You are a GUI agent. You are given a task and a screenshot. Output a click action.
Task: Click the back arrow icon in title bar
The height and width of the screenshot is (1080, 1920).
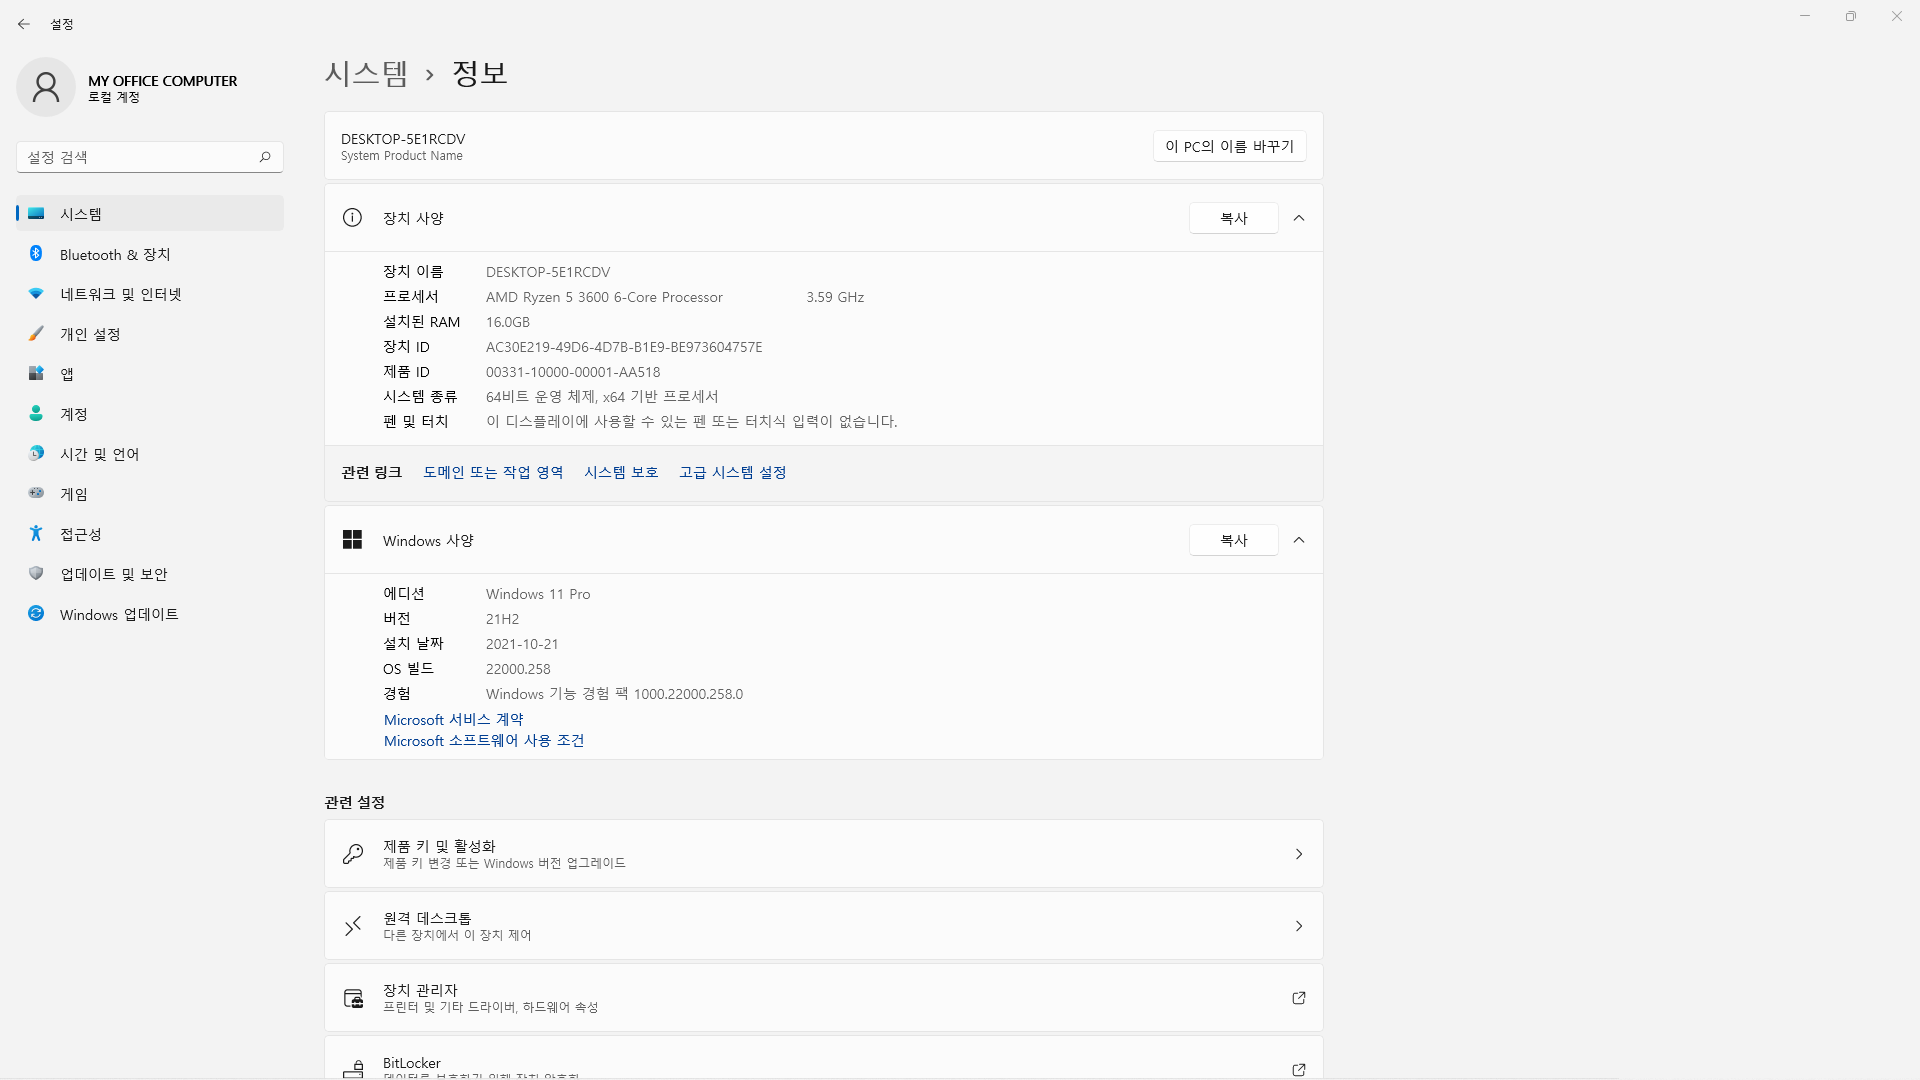click(24, 24)
